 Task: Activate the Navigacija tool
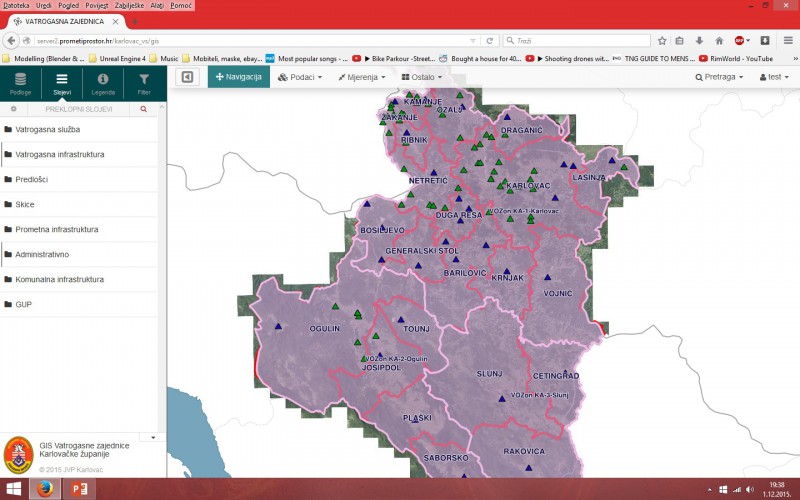[x=239, y=77]
